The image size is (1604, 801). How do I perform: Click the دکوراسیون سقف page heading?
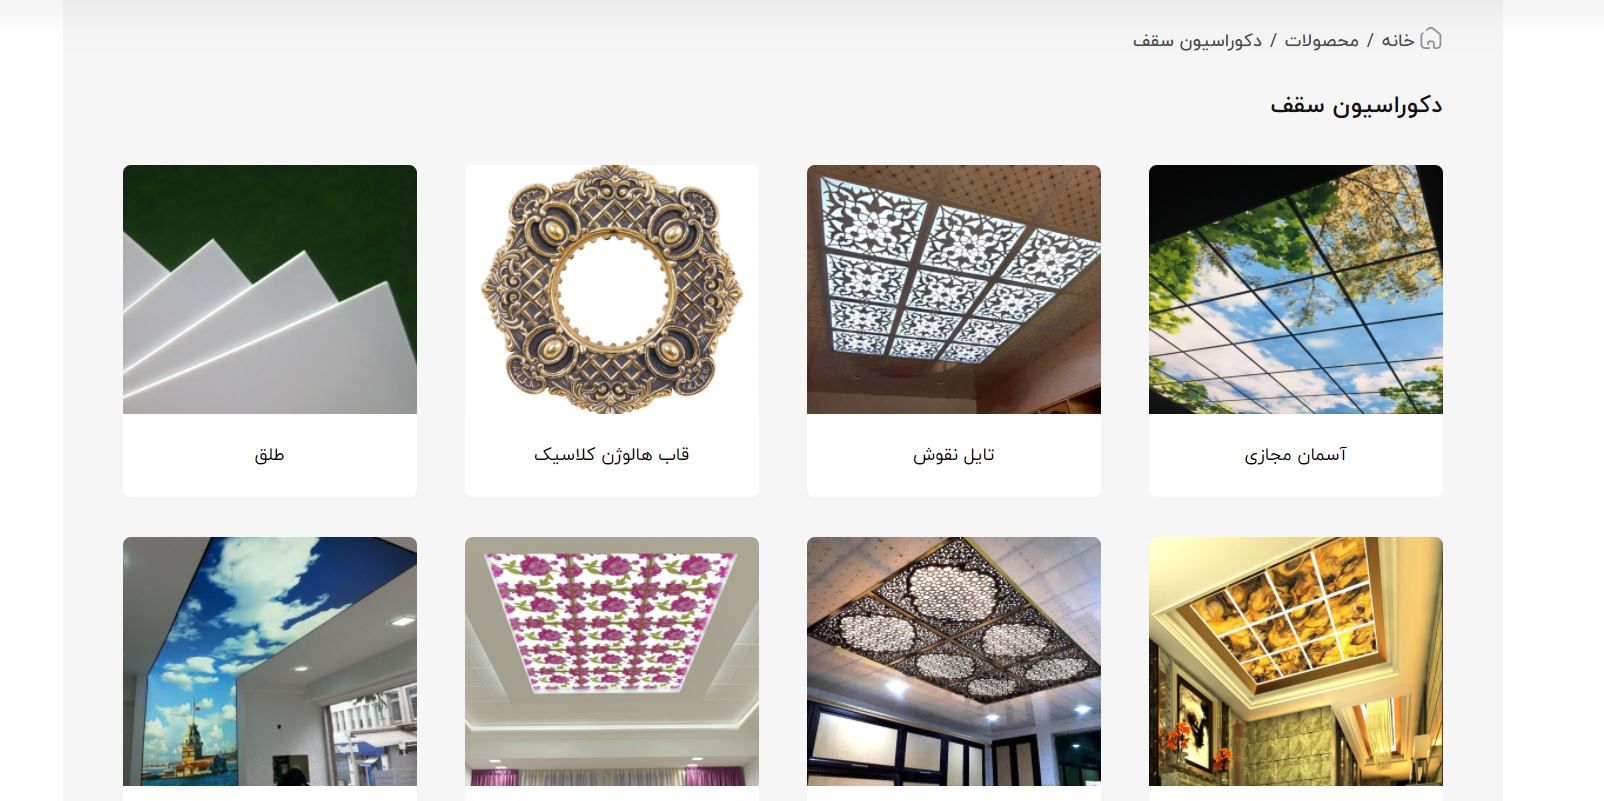(x=1356, y=105)
